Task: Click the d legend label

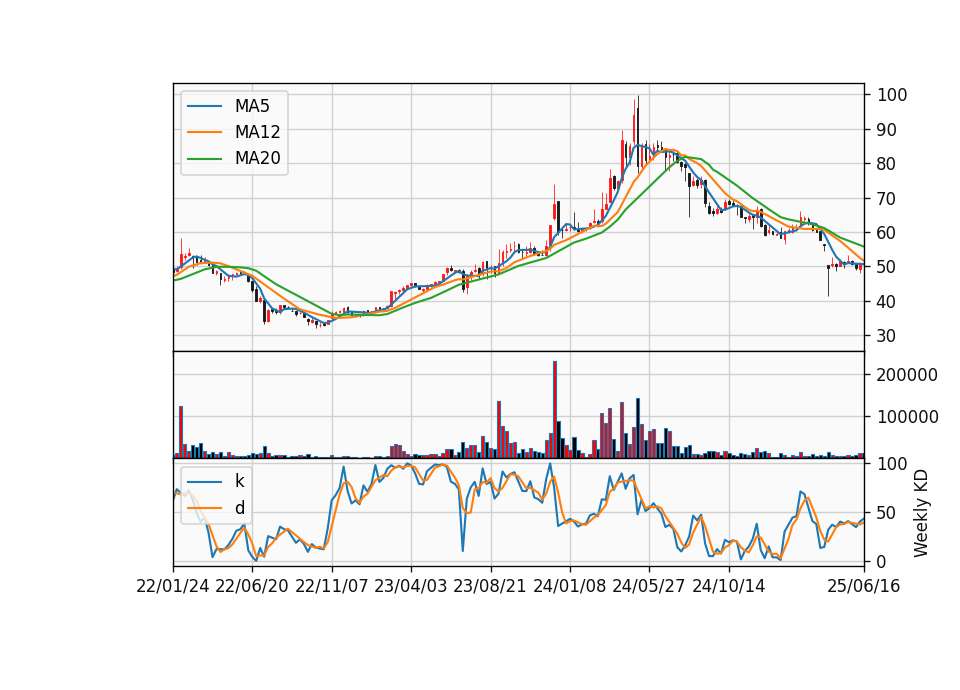Action: tap(239, 508)
